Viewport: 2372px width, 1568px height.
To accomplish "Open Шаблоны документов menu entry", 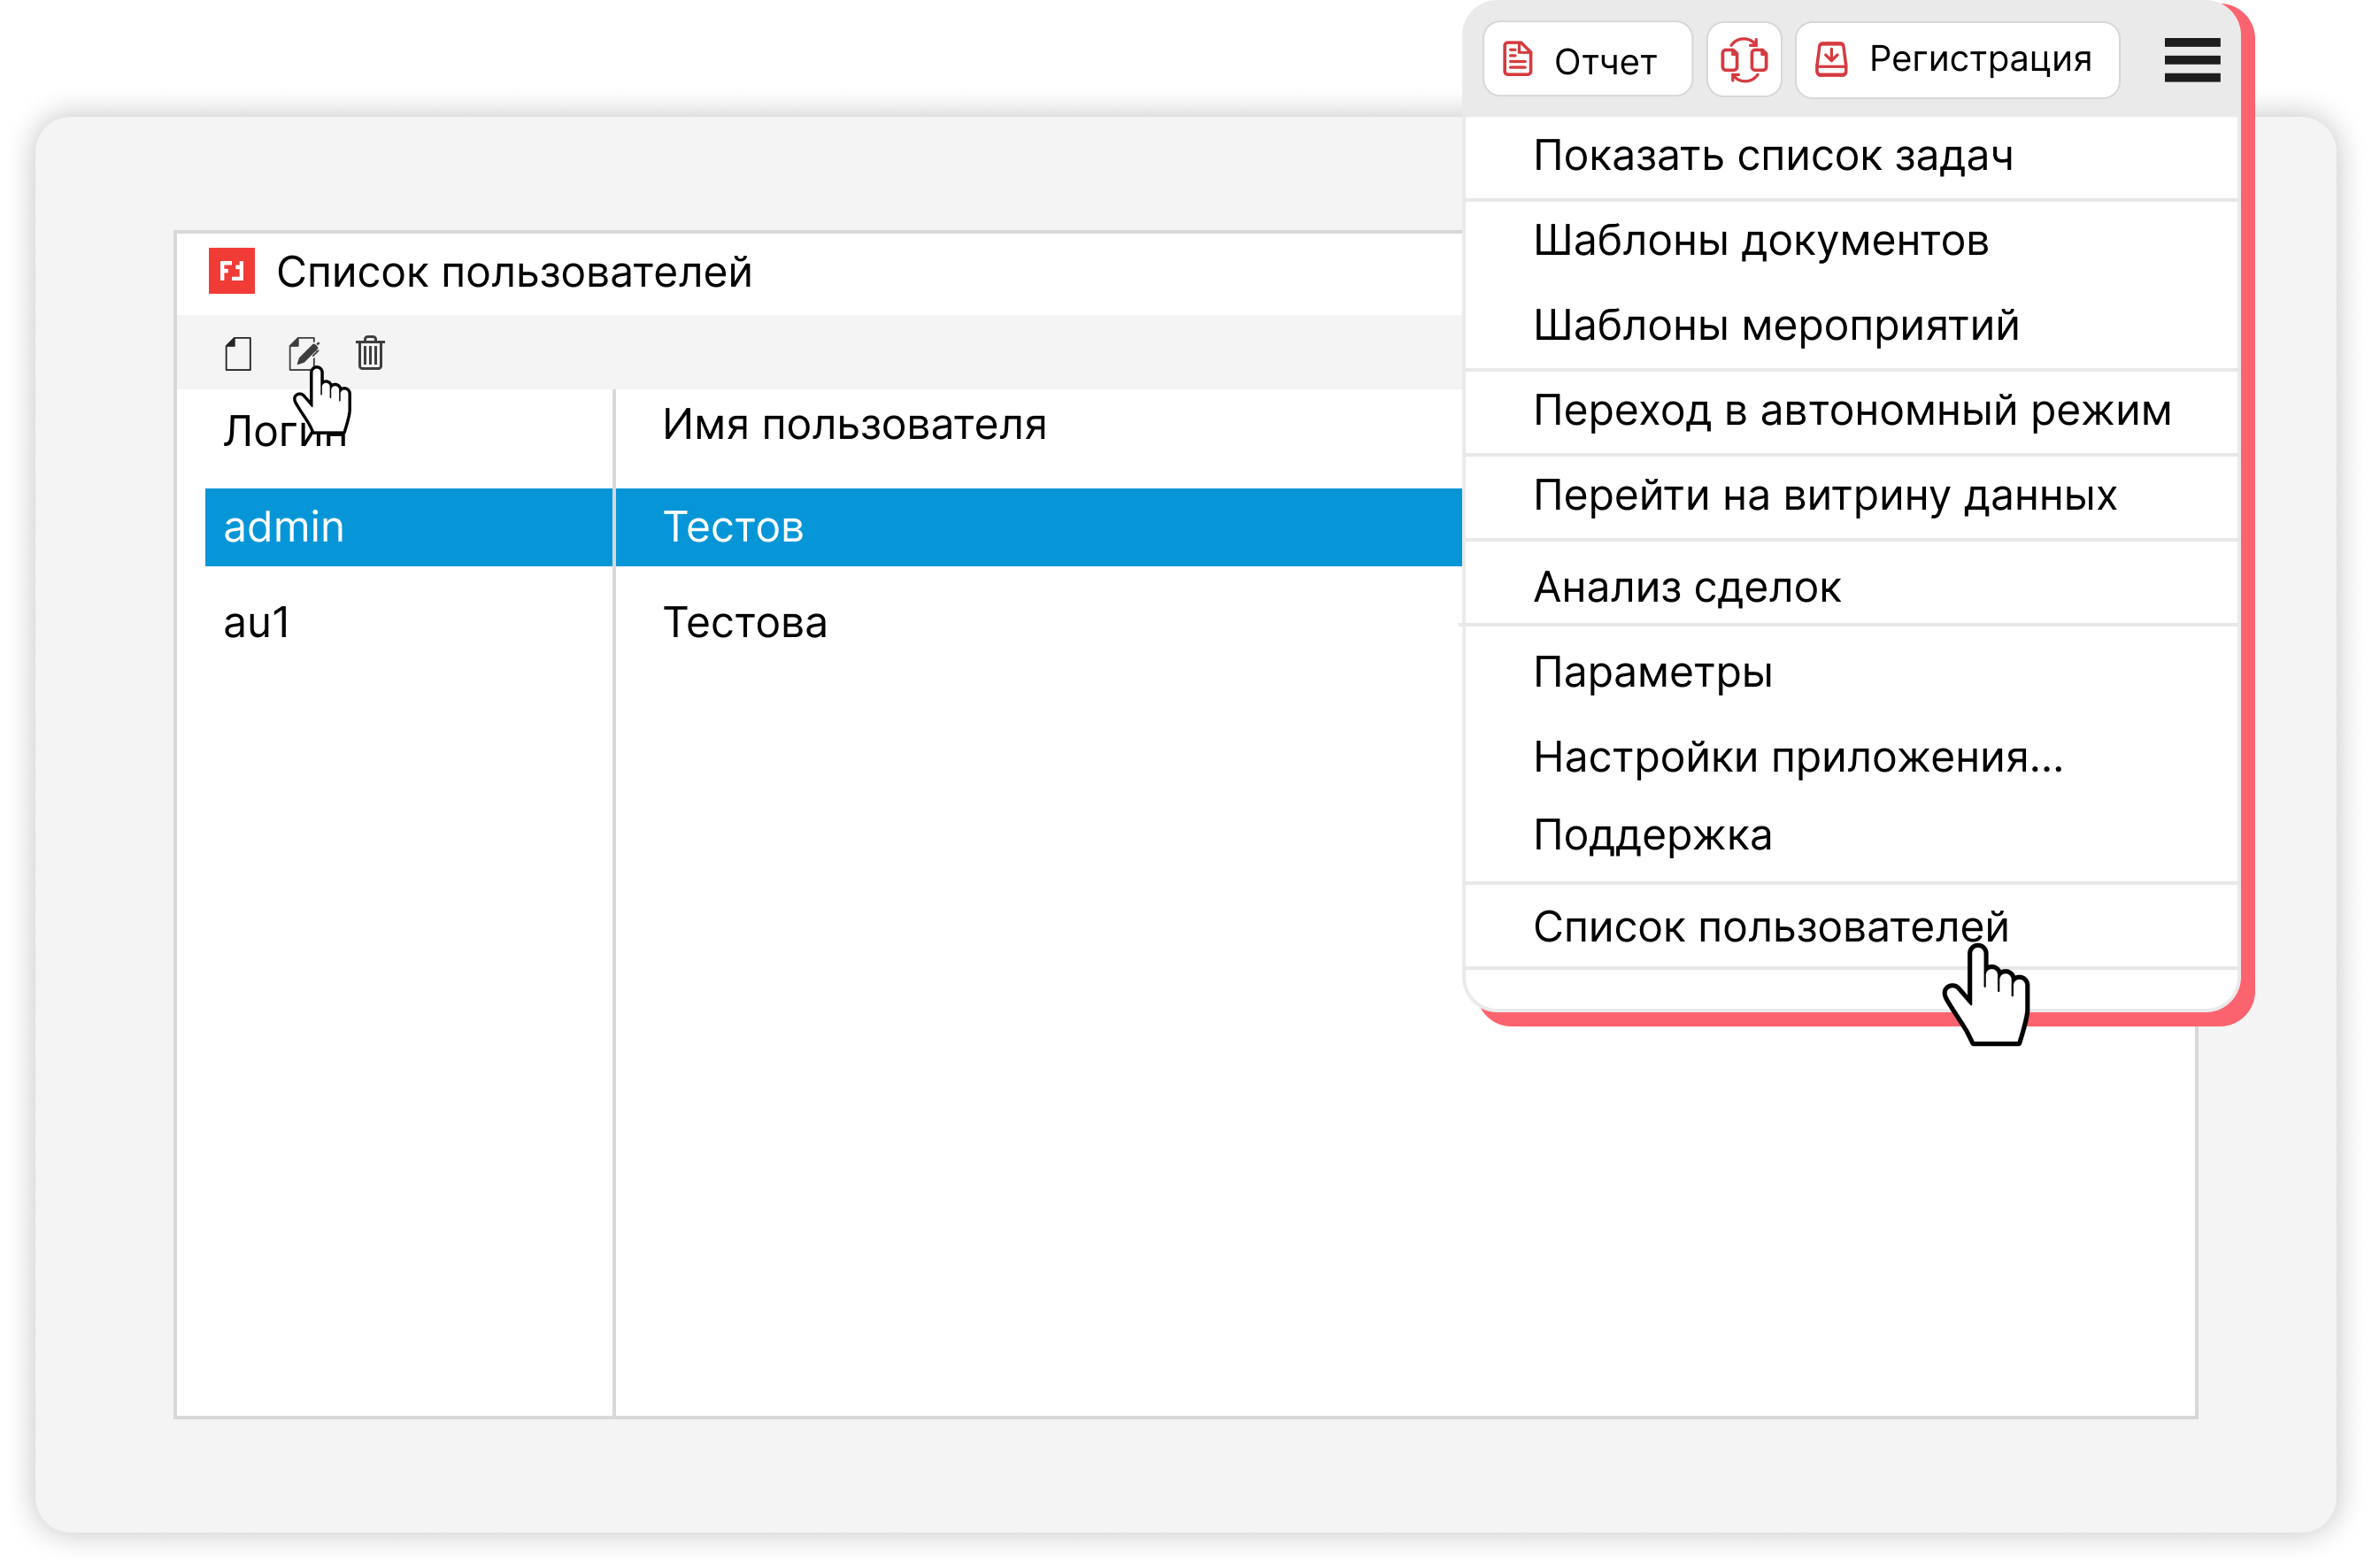I will pos(1760,241).
